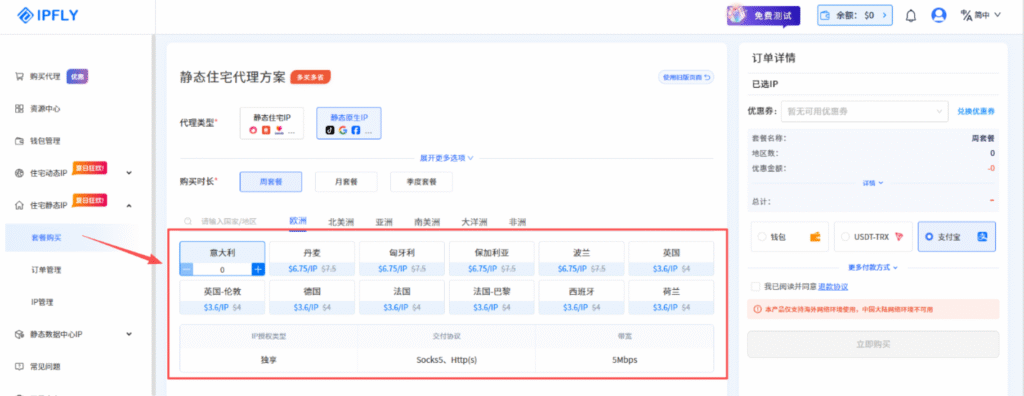
Task: Choose 静态原生IP proxy type
Action: (x=349, y=124)
